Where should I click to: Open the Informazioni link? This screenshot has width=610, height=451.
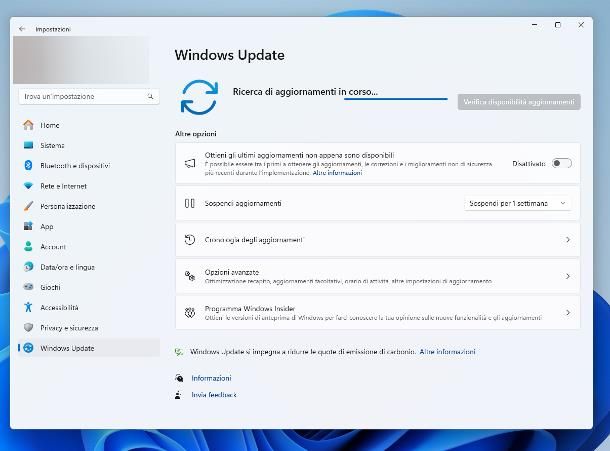pos(211,378)
